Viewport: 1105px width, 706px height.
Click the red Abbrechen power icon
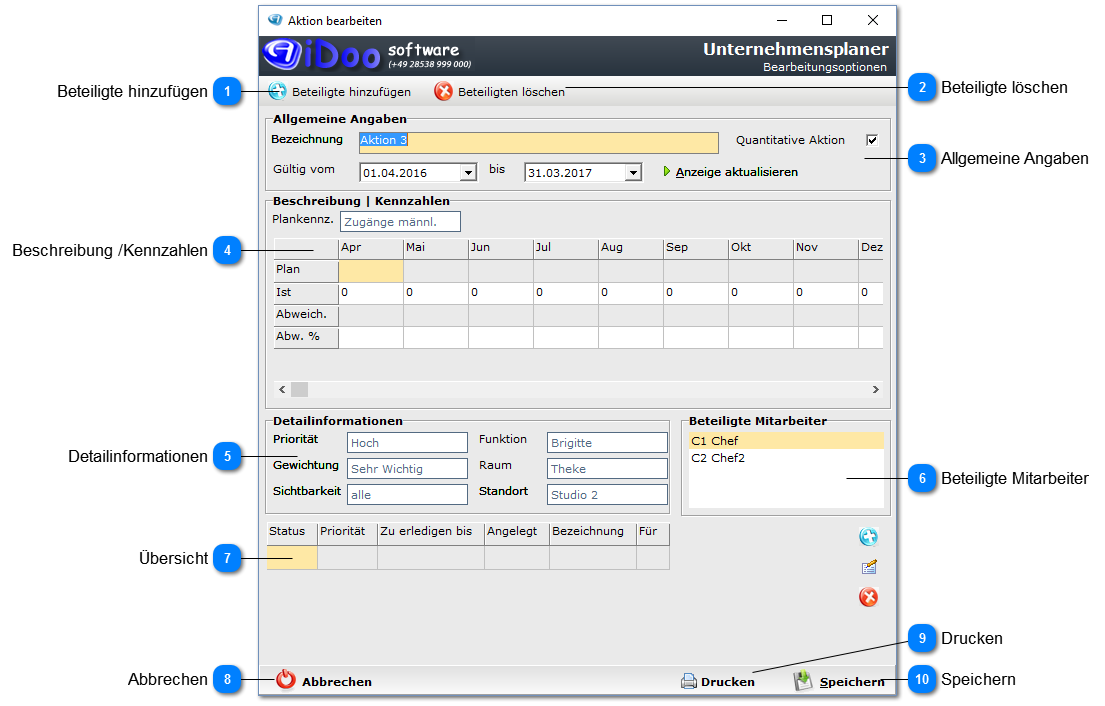pos(285,679)
